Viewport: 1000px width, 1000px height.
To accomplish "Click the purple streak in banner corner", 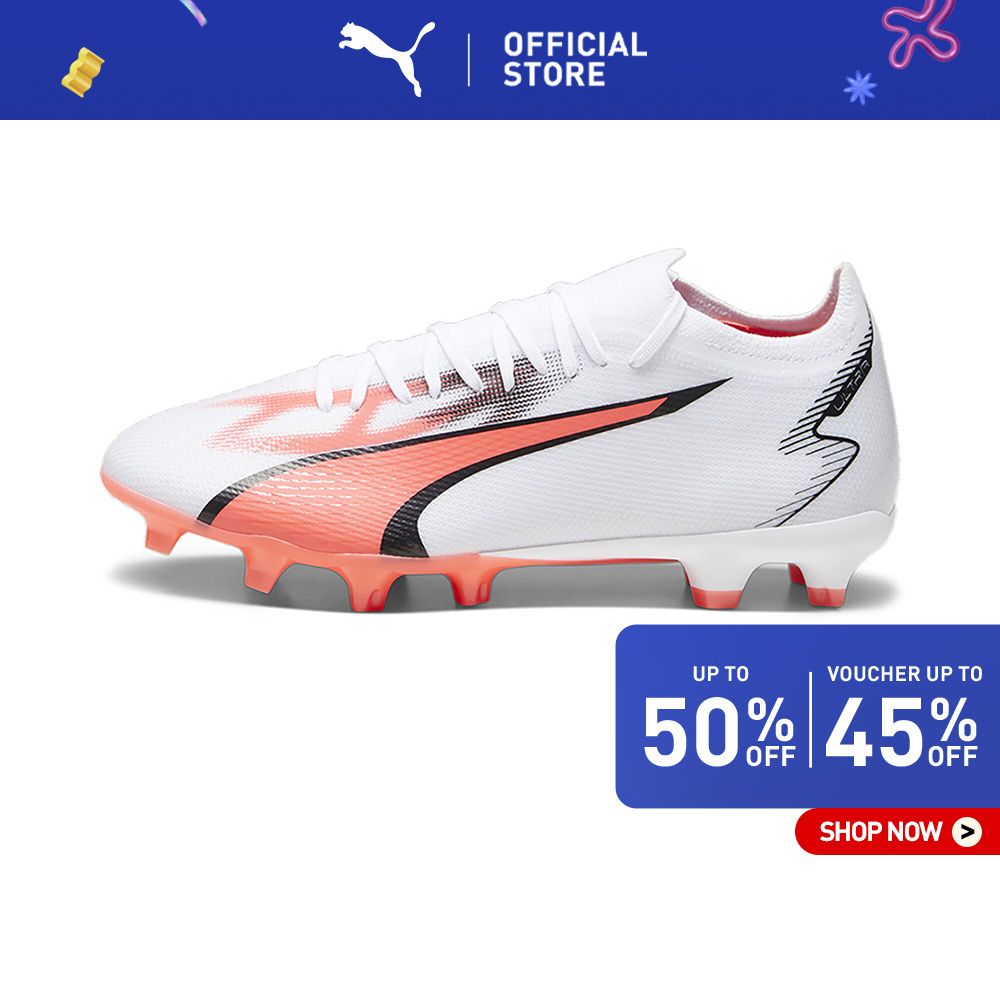I will [193, 12].
